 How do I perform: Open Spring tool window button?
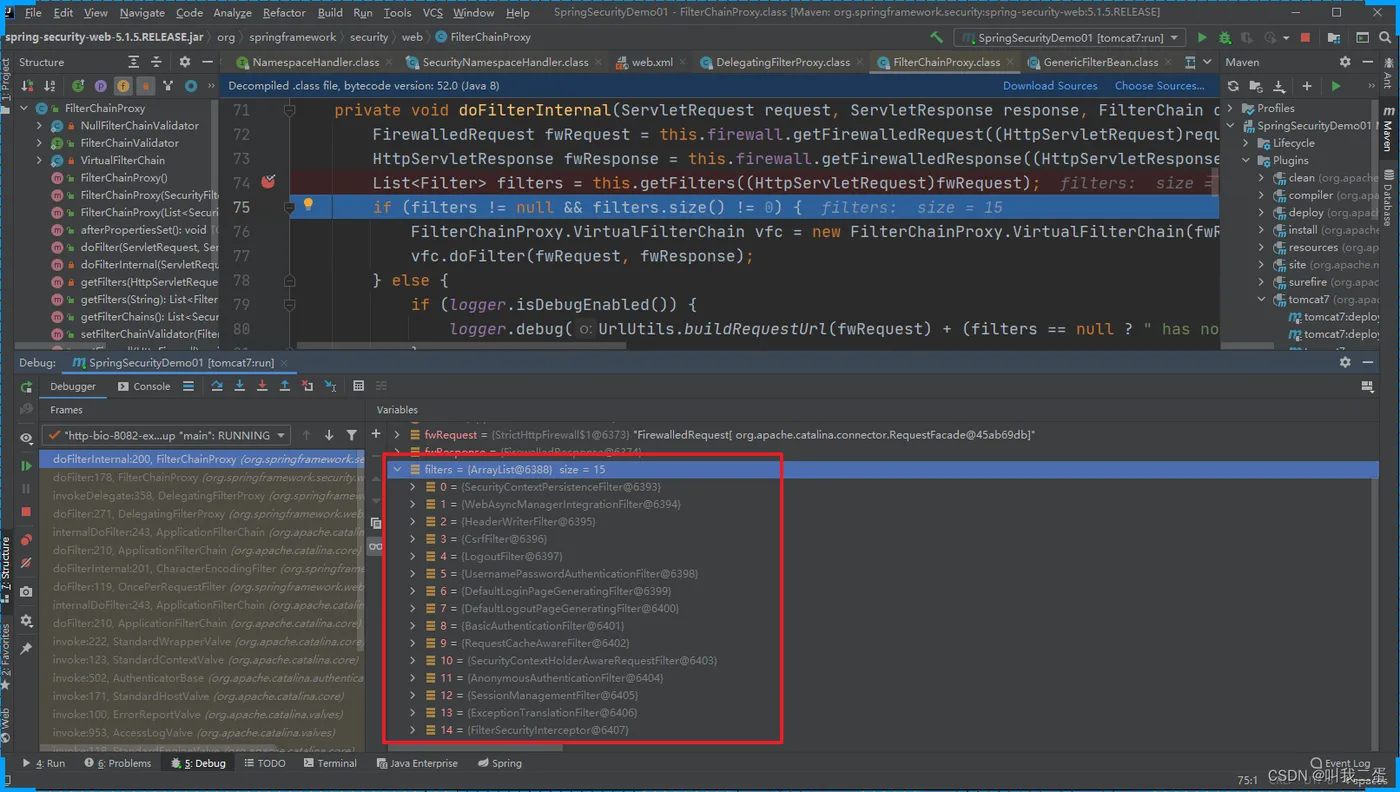pos(498,763)
